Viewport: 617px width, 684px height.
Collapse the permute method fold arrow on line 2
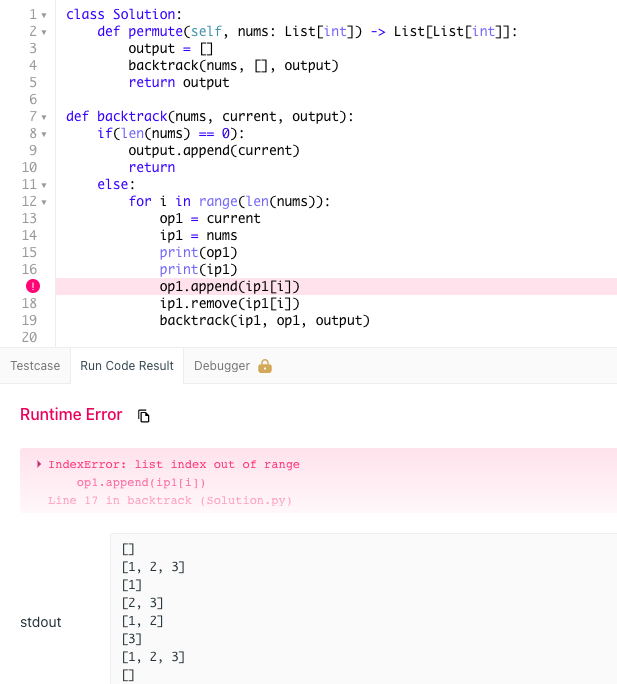(44, 32)
